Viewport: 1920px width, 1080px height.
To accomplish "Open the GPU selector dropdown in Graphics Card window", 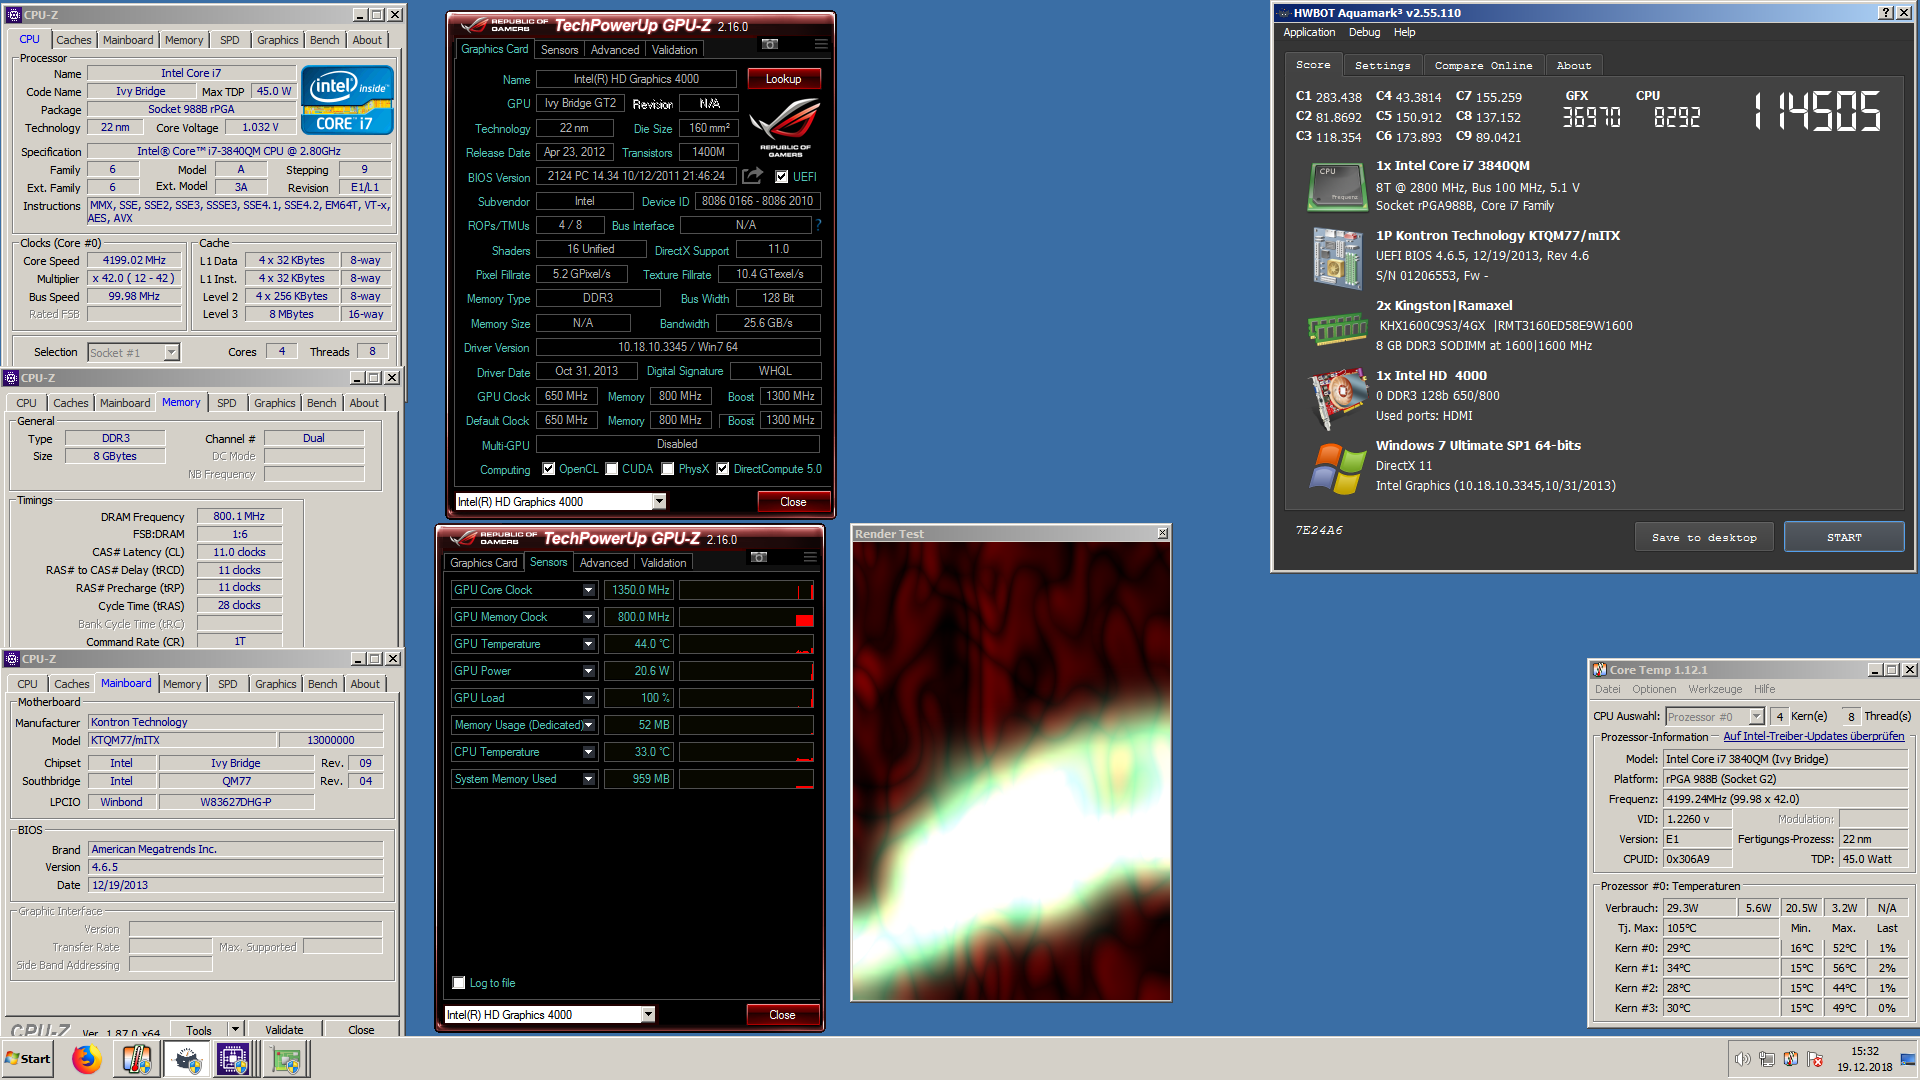I will [x=659, y=502].
